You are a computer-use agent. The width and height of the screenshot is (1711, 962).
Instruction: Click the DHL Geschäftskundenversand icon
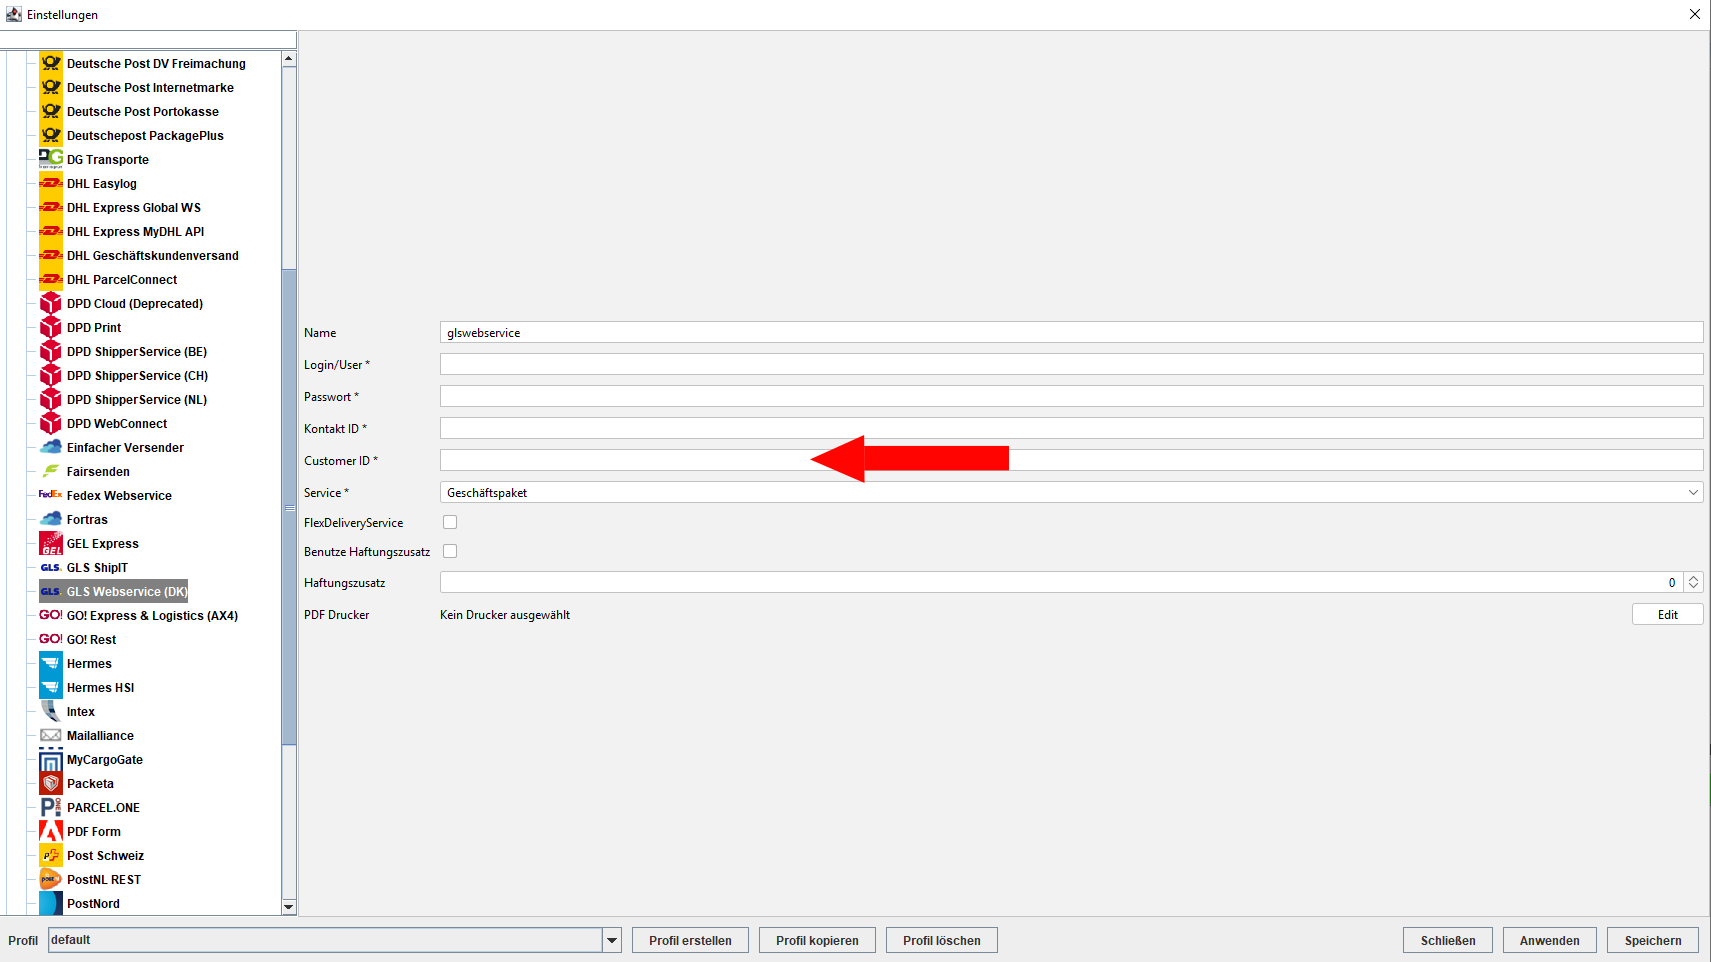click(x=51, y=255)
